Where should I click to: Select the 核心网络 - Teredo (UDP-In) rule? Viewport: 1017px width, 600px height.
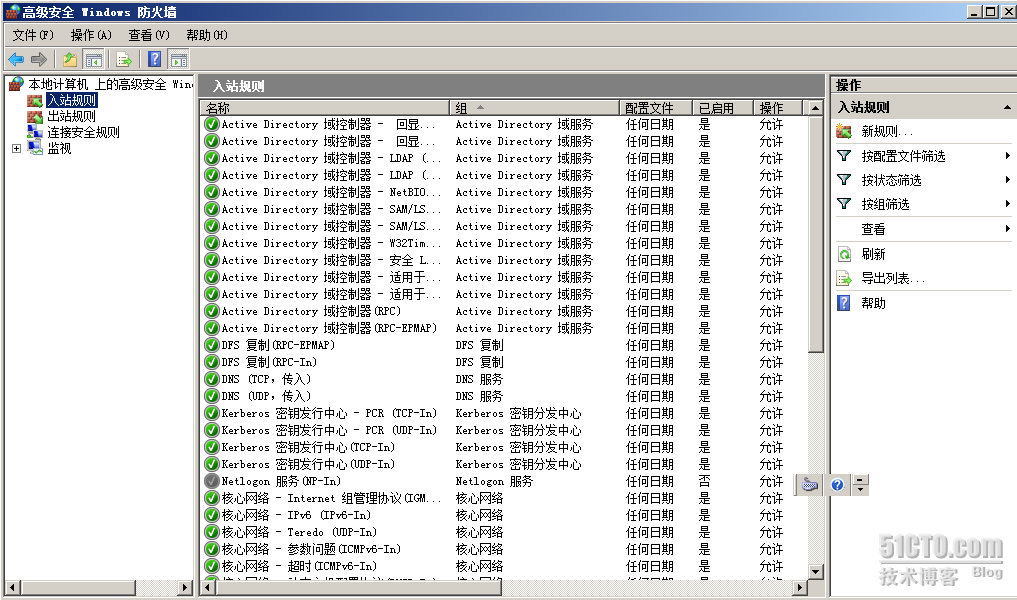[x=299, y=532]
